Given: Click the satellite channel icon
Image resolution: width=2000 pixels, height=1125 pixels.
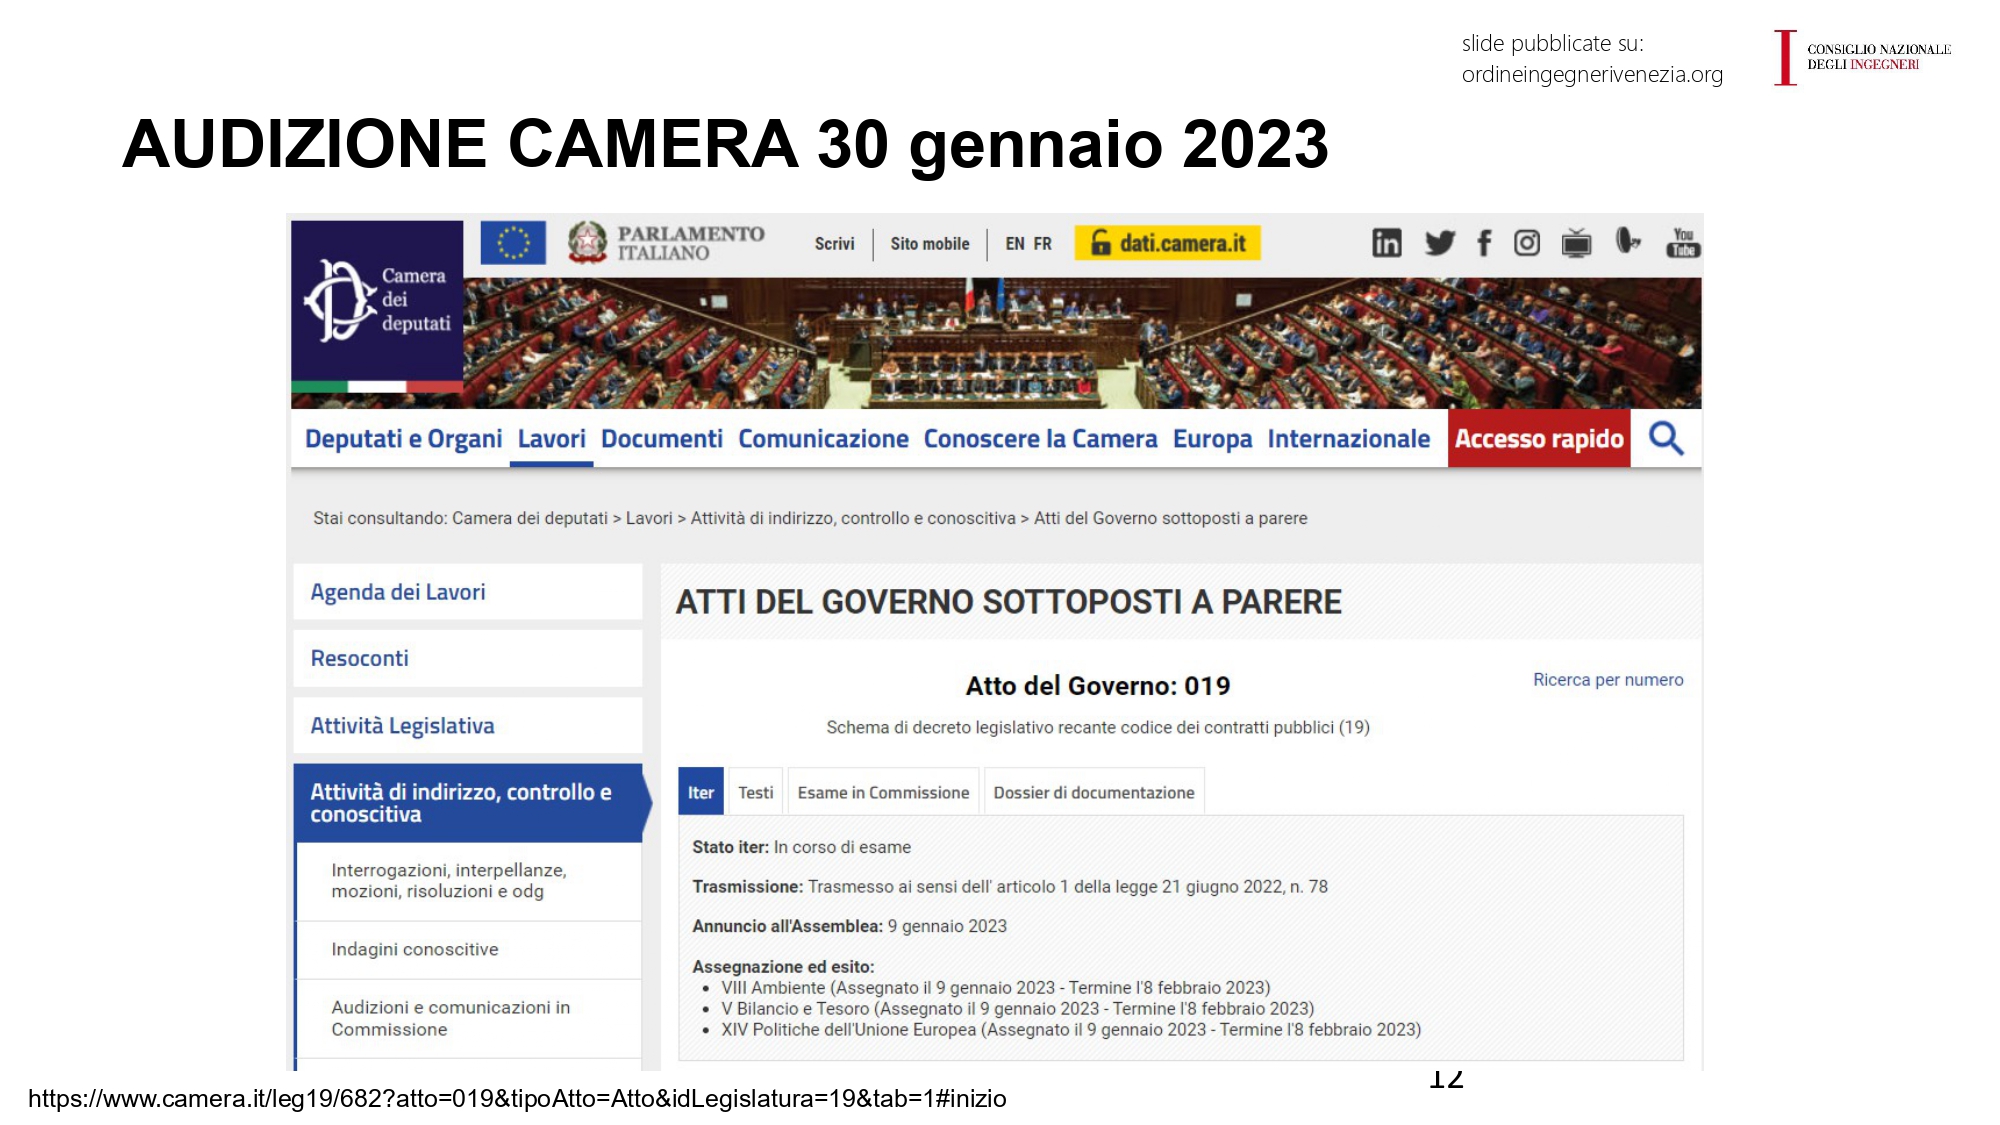Looking at the screenshot, I should [1628, 241].
